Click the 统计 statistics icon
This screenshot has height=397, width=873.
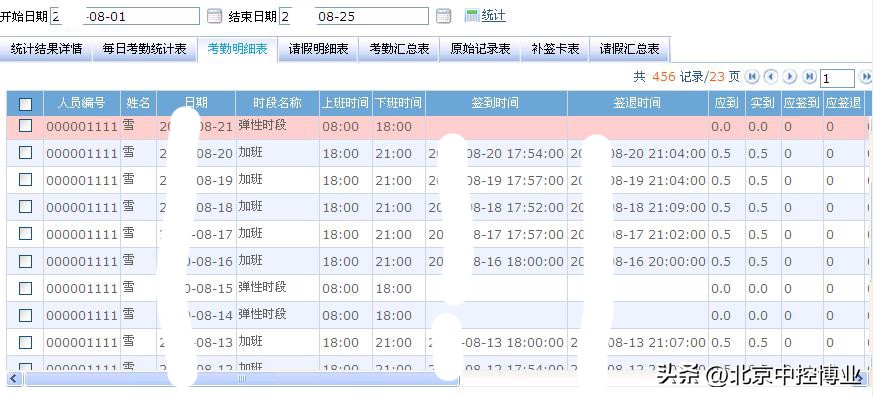472,16
